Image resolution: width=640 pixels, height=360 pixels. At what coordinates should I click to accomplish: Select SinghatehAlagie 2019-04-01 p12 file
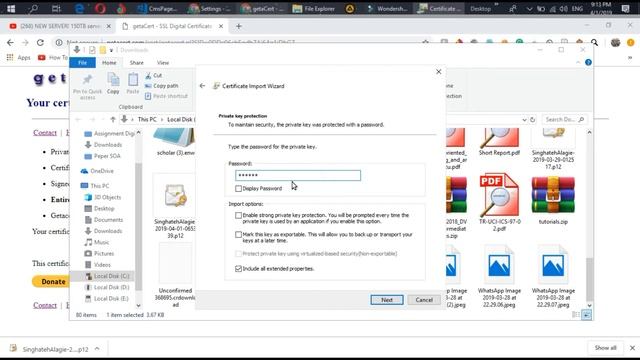coord(175,207)
